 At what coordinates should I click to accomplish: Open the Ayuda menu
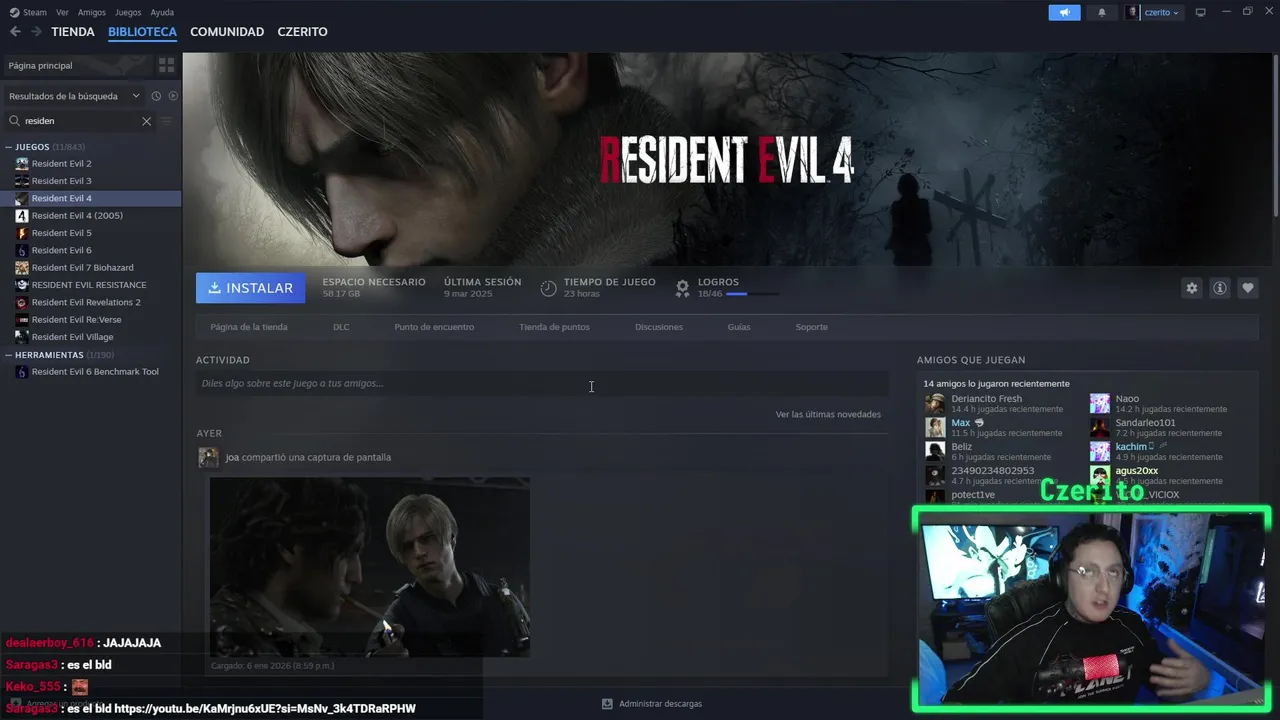tap(162, 12)
